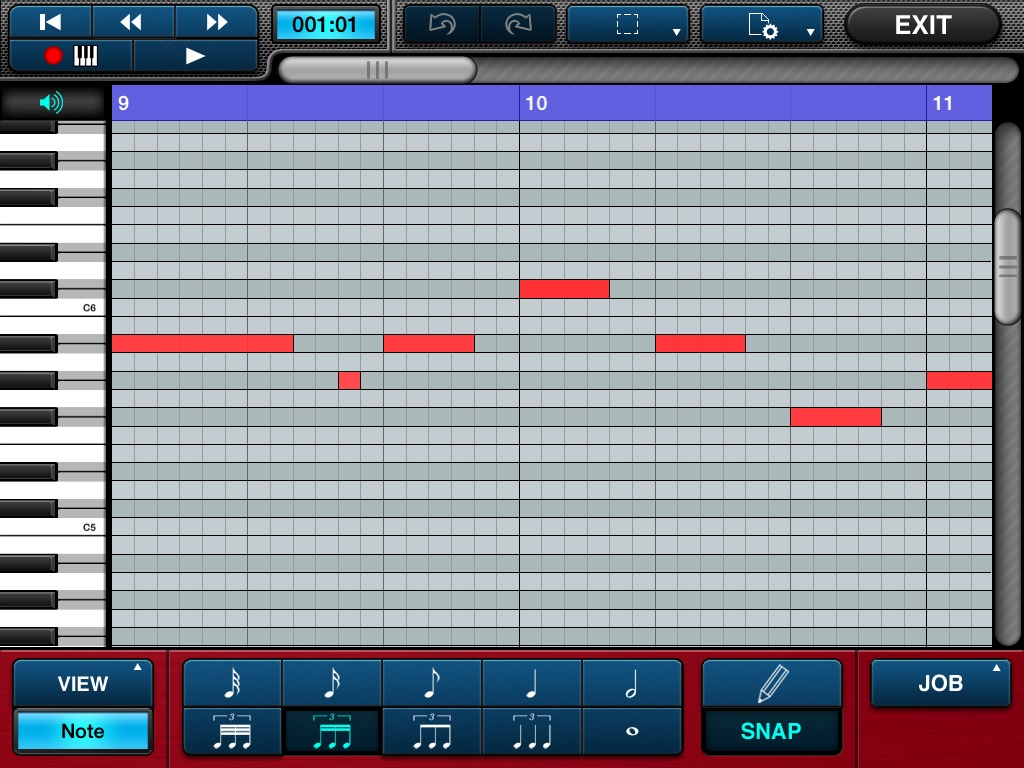This screenshot has height=768, width=1024.
Task: Fast-forward with double-right arrows button
Action: 216,23
